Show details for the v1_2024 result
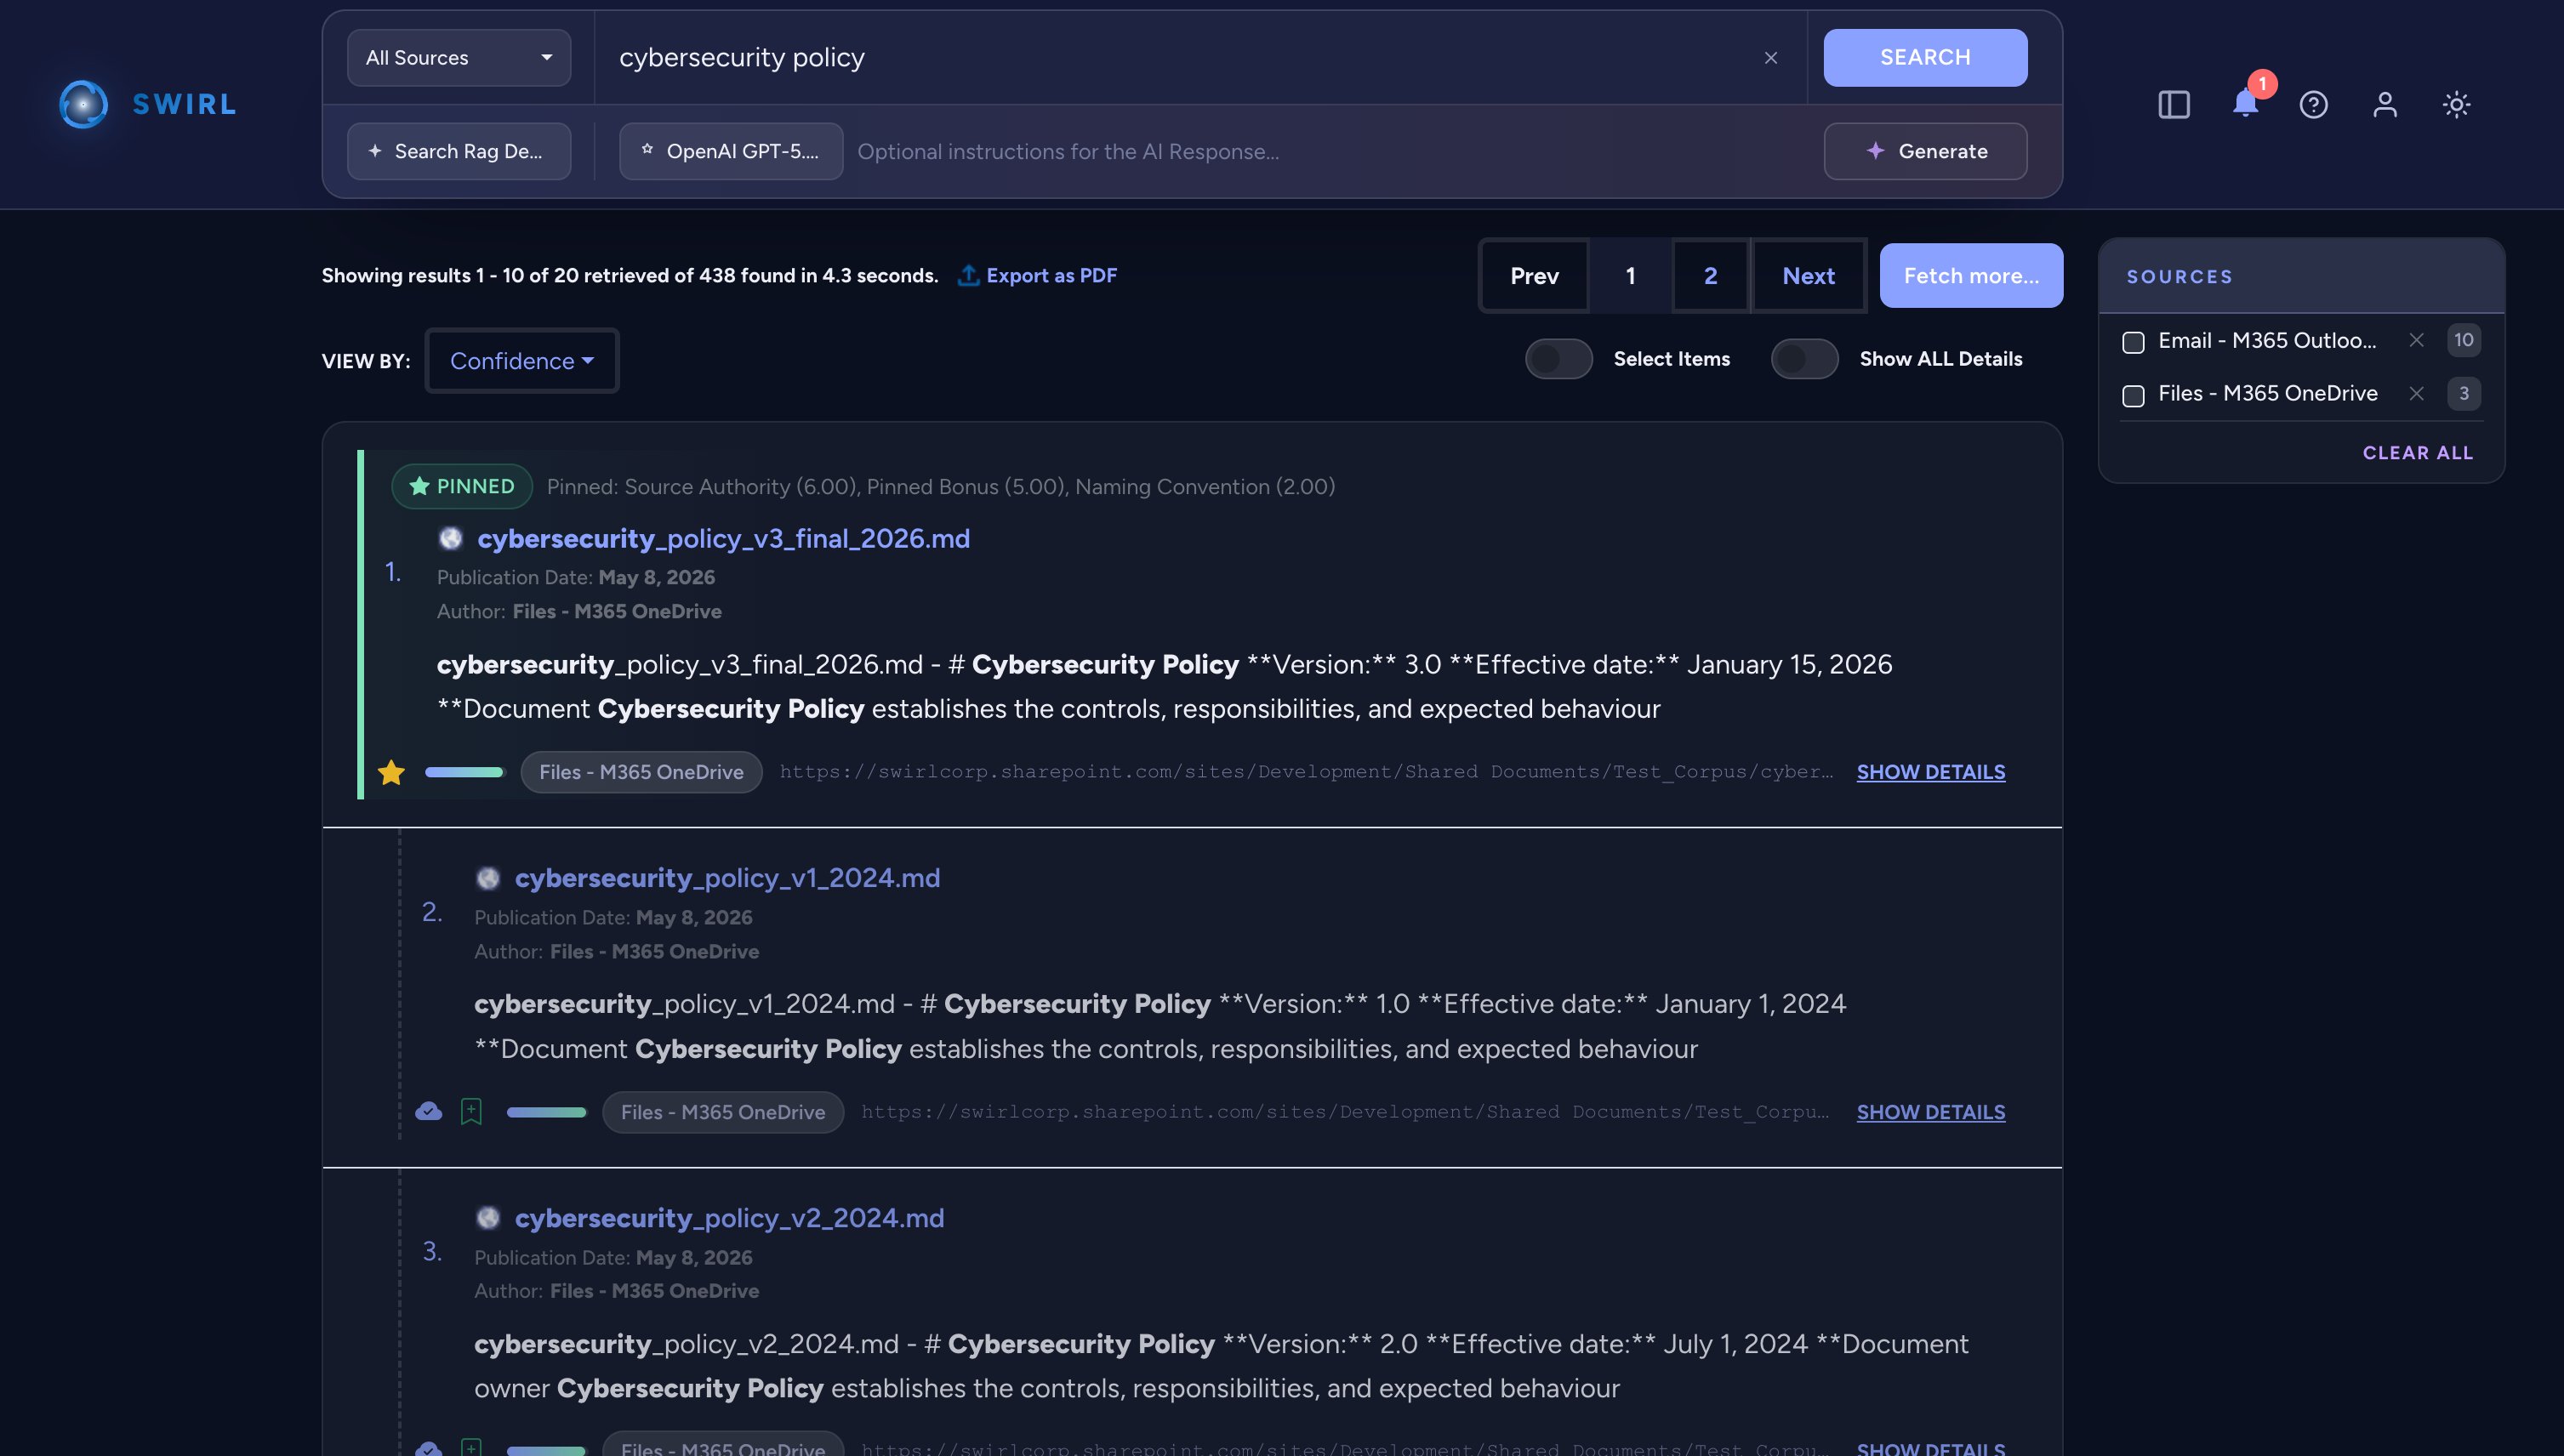 pyautogui.click(x=1930, y=1112)
